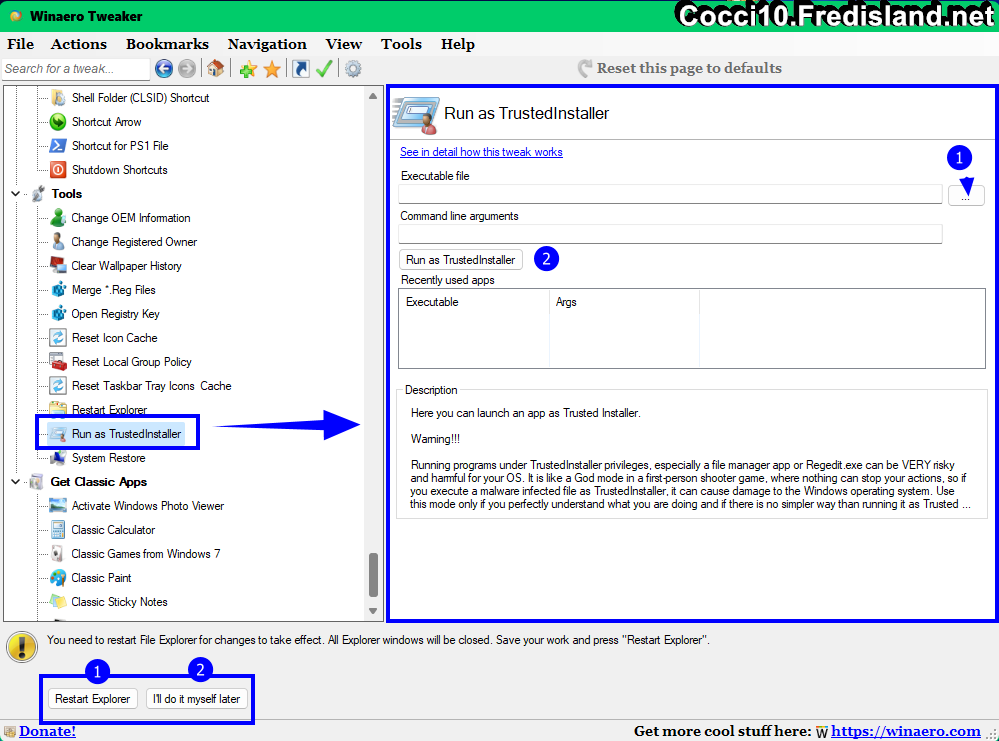Click Reset Local Group Policy icon
Viewport: 999px width, 741px height.
58,362
